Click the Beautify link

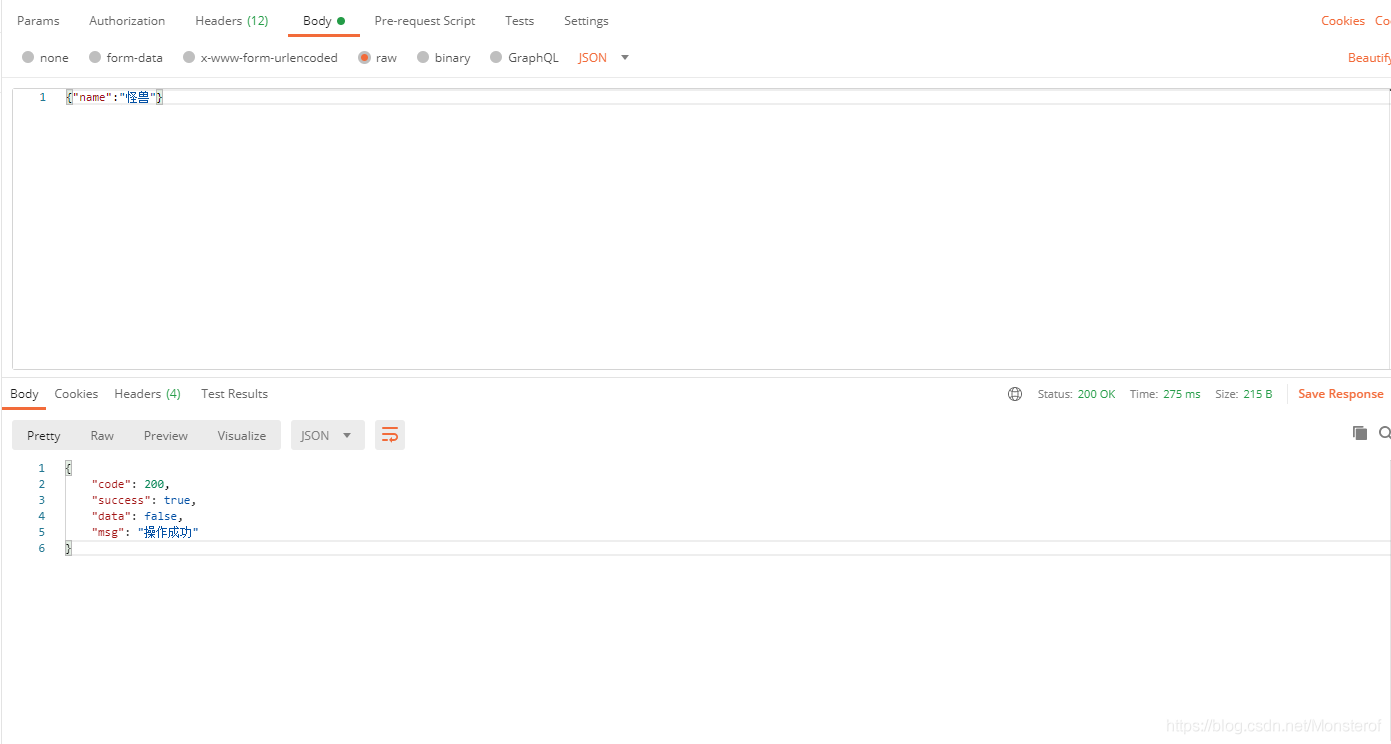1369,58
